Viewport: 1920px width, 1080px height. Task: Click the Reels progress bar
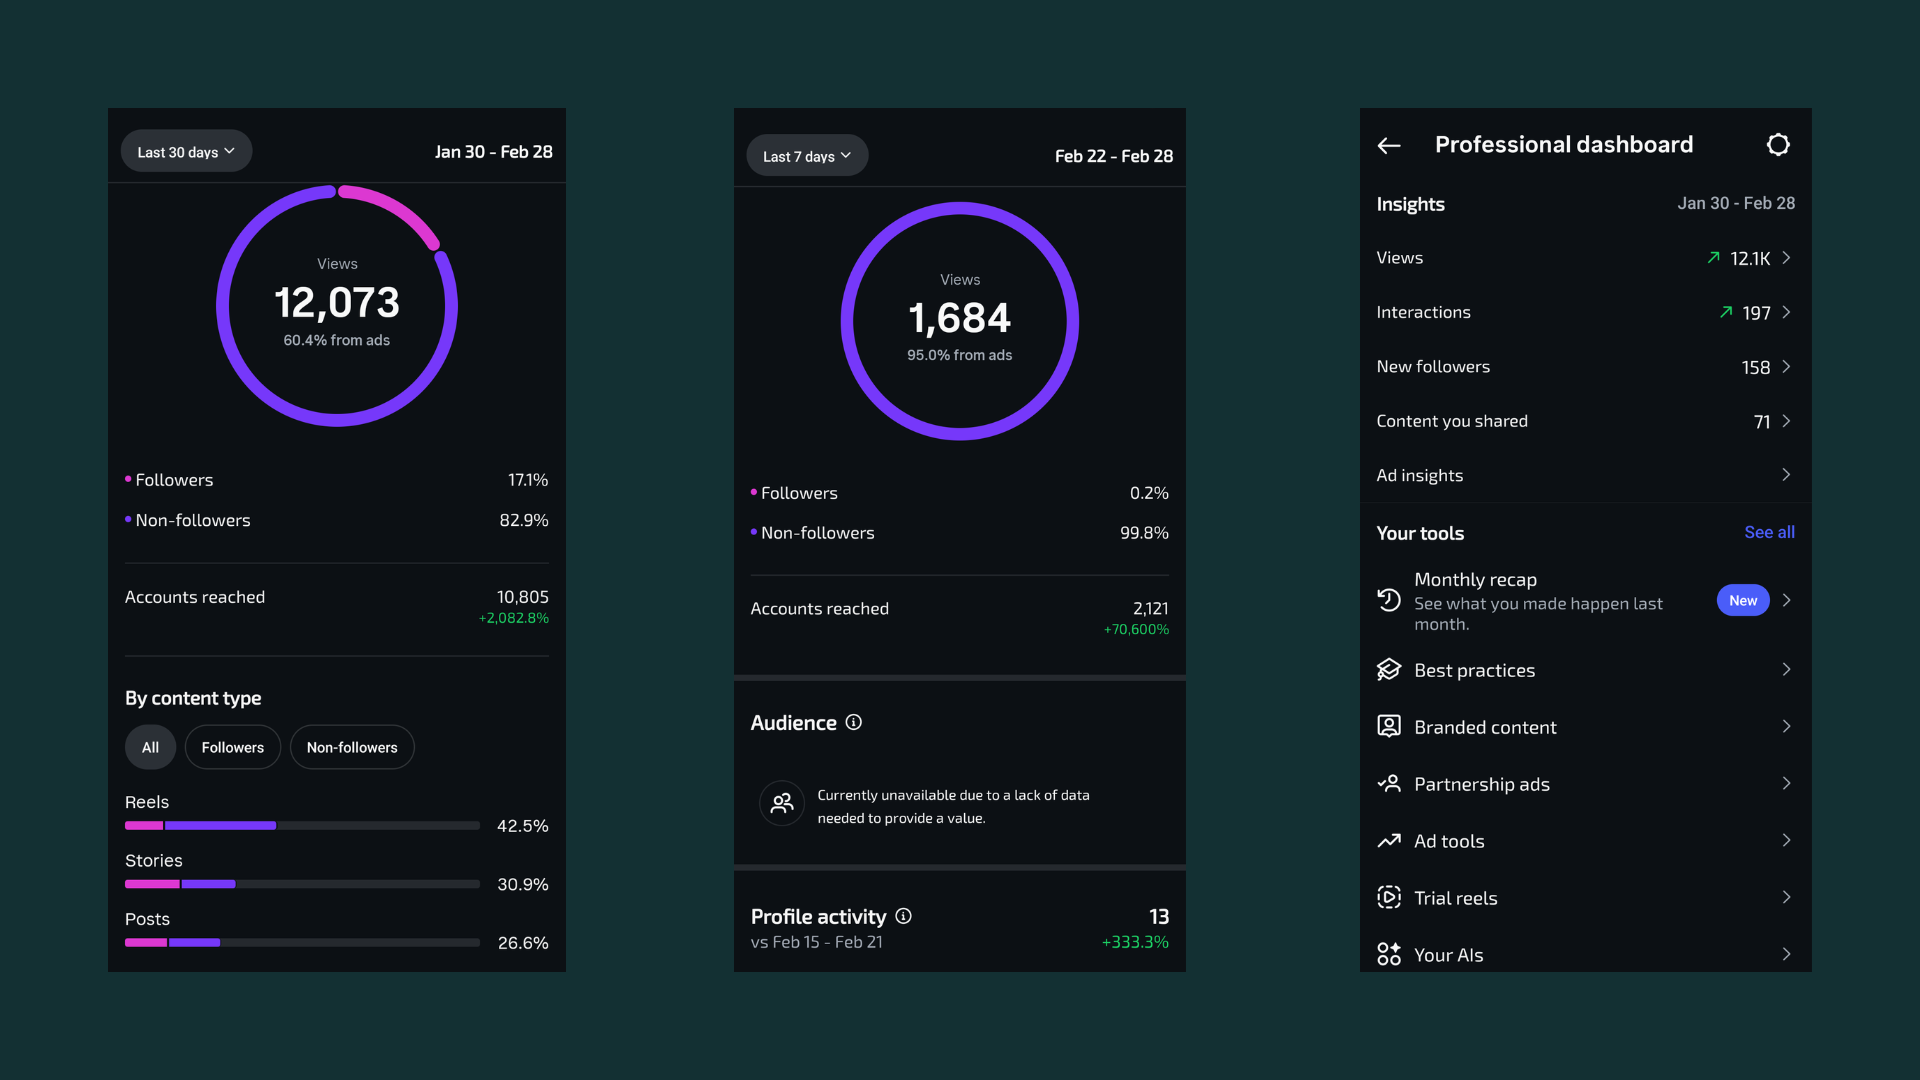(302, 826)
